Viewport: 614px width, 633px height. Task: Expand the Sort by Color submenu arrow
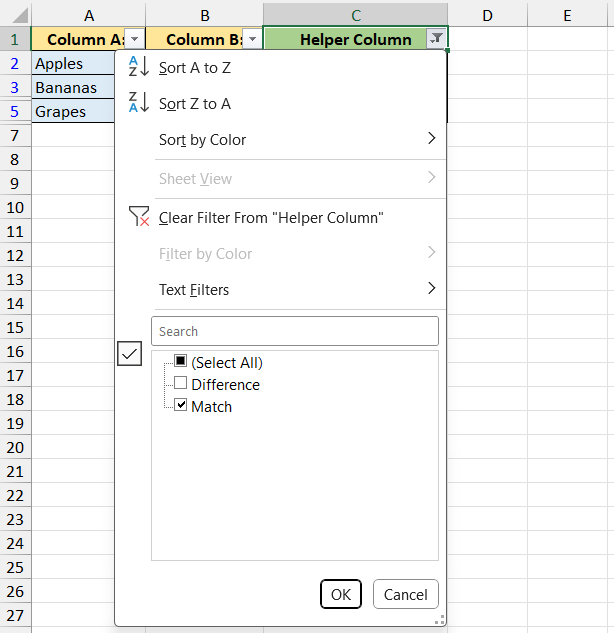[432, 138]
